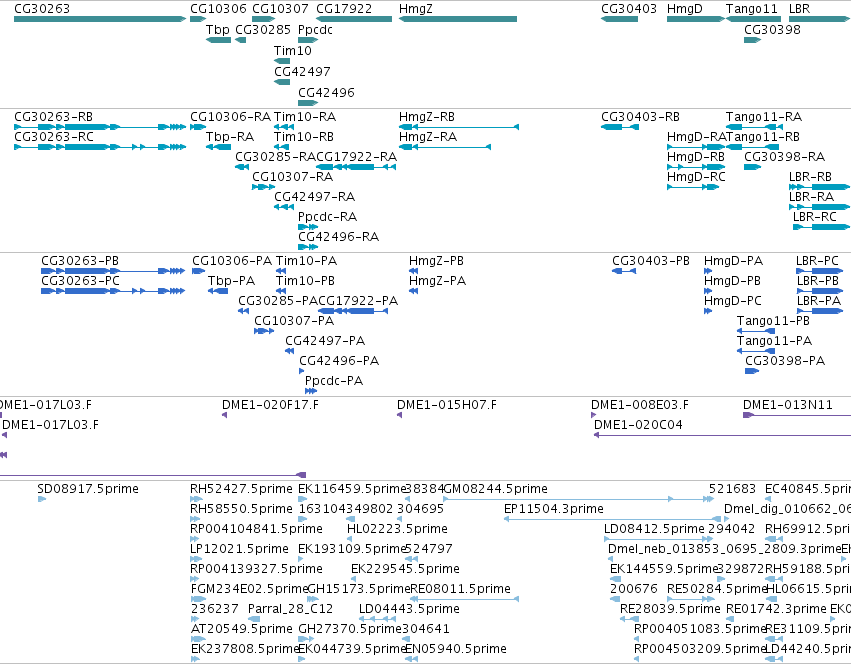Open the CG30263-RB transcript label

[53, 117]
